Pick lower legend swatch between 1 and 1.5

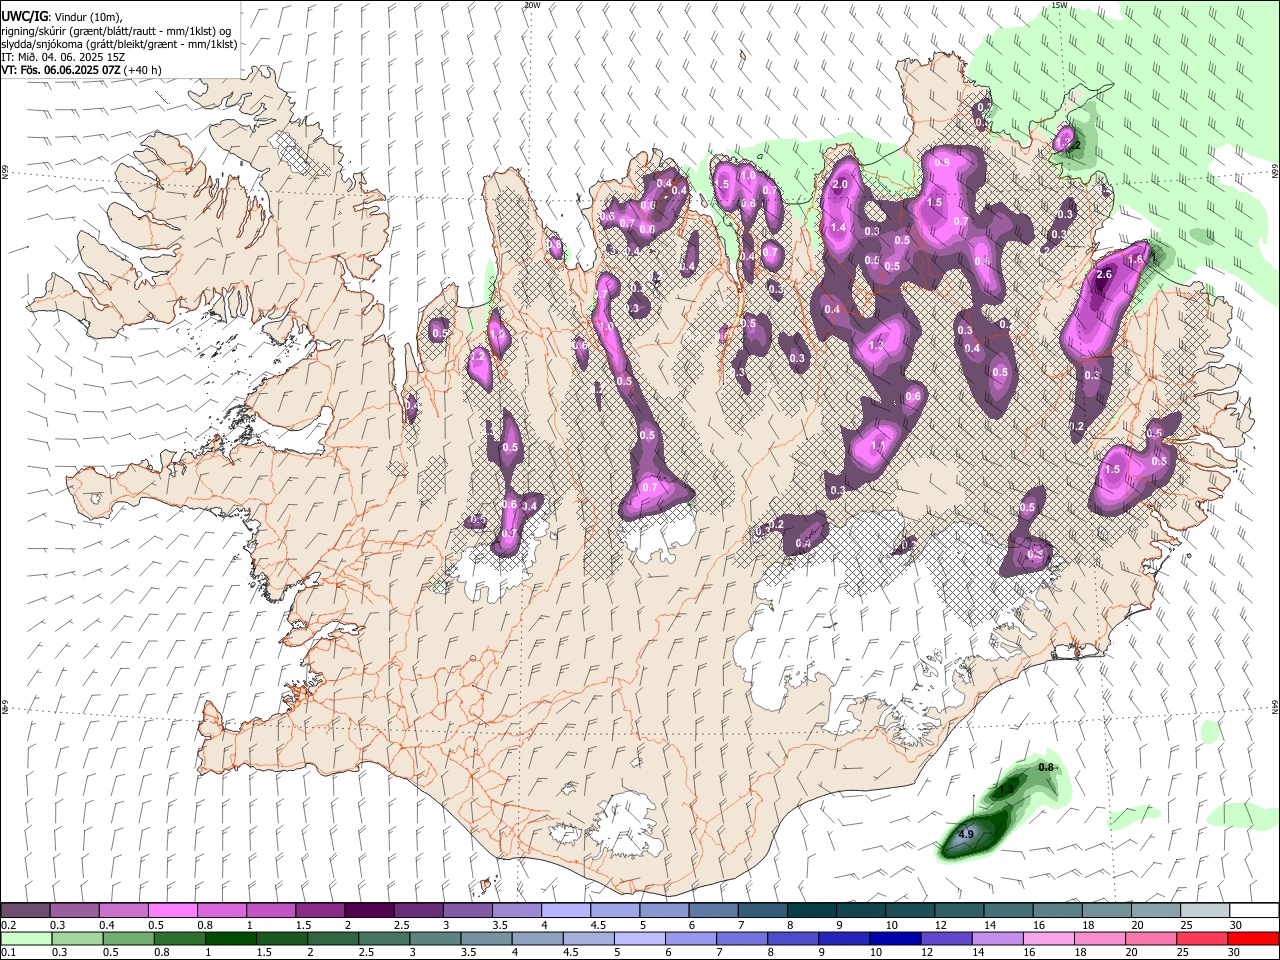231,938
